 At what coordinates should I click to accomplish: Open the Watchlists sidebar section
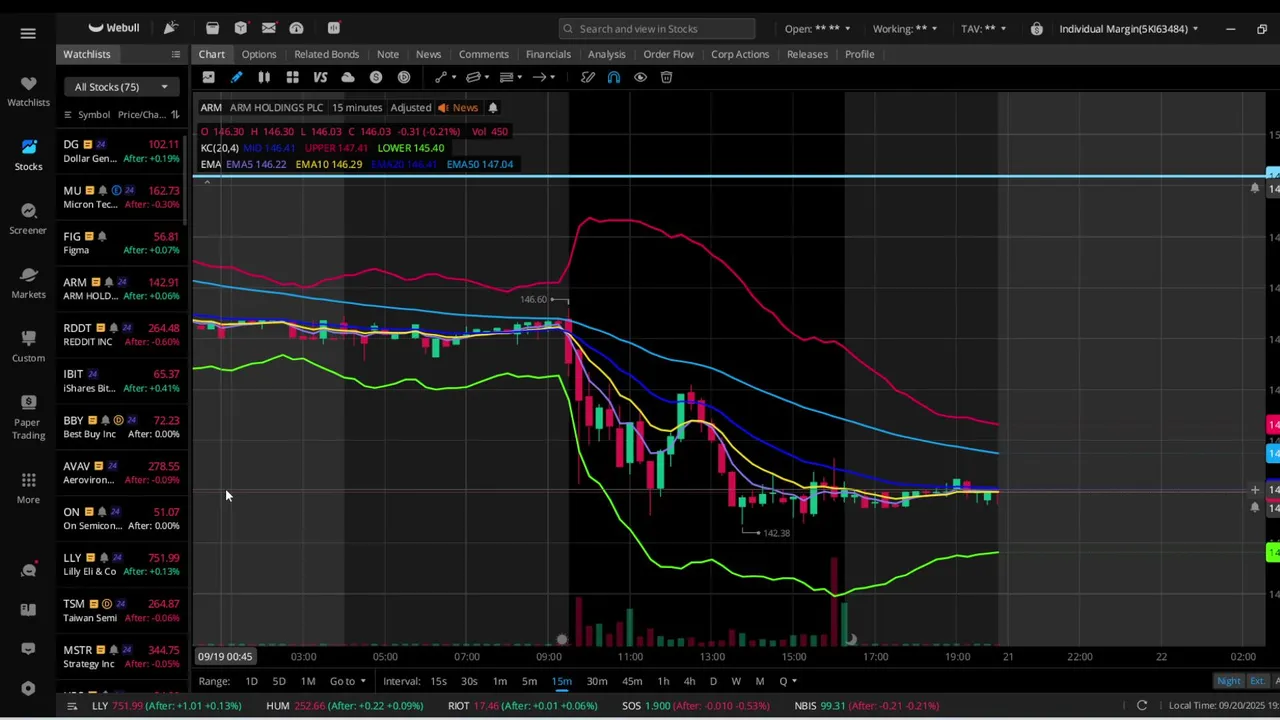pos(28,91)
